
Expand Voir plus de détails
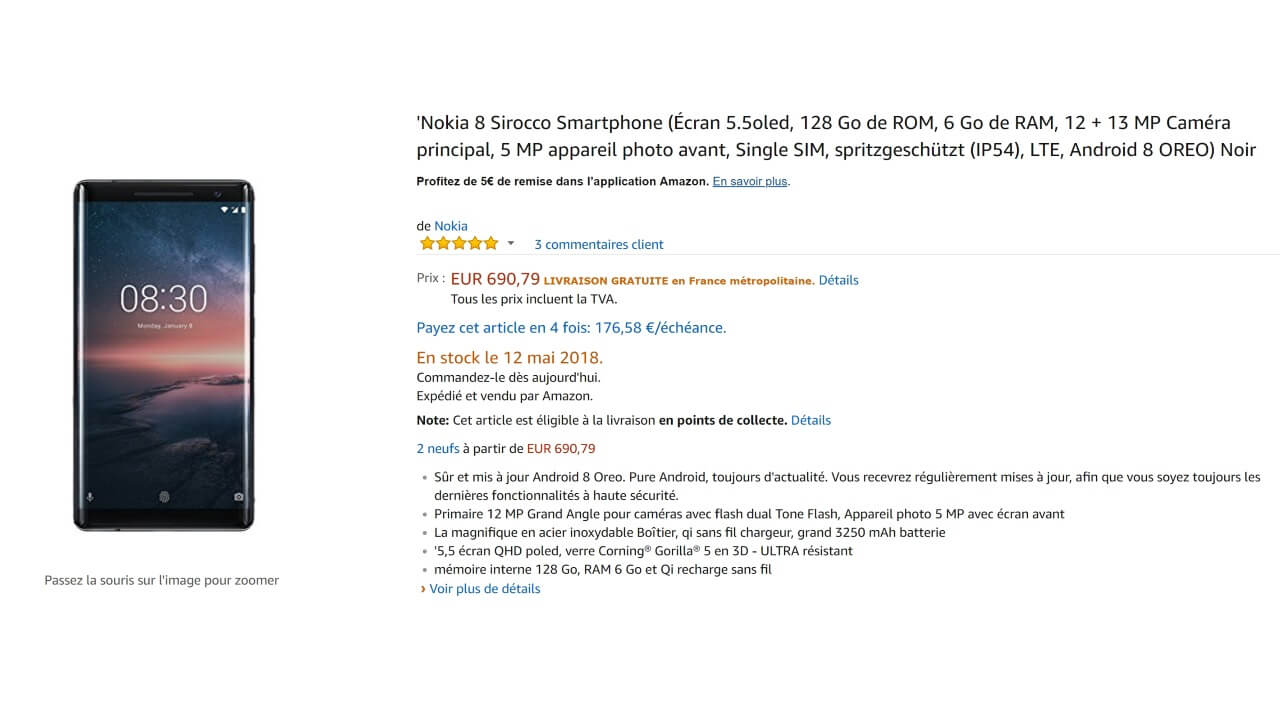point(484,589)
